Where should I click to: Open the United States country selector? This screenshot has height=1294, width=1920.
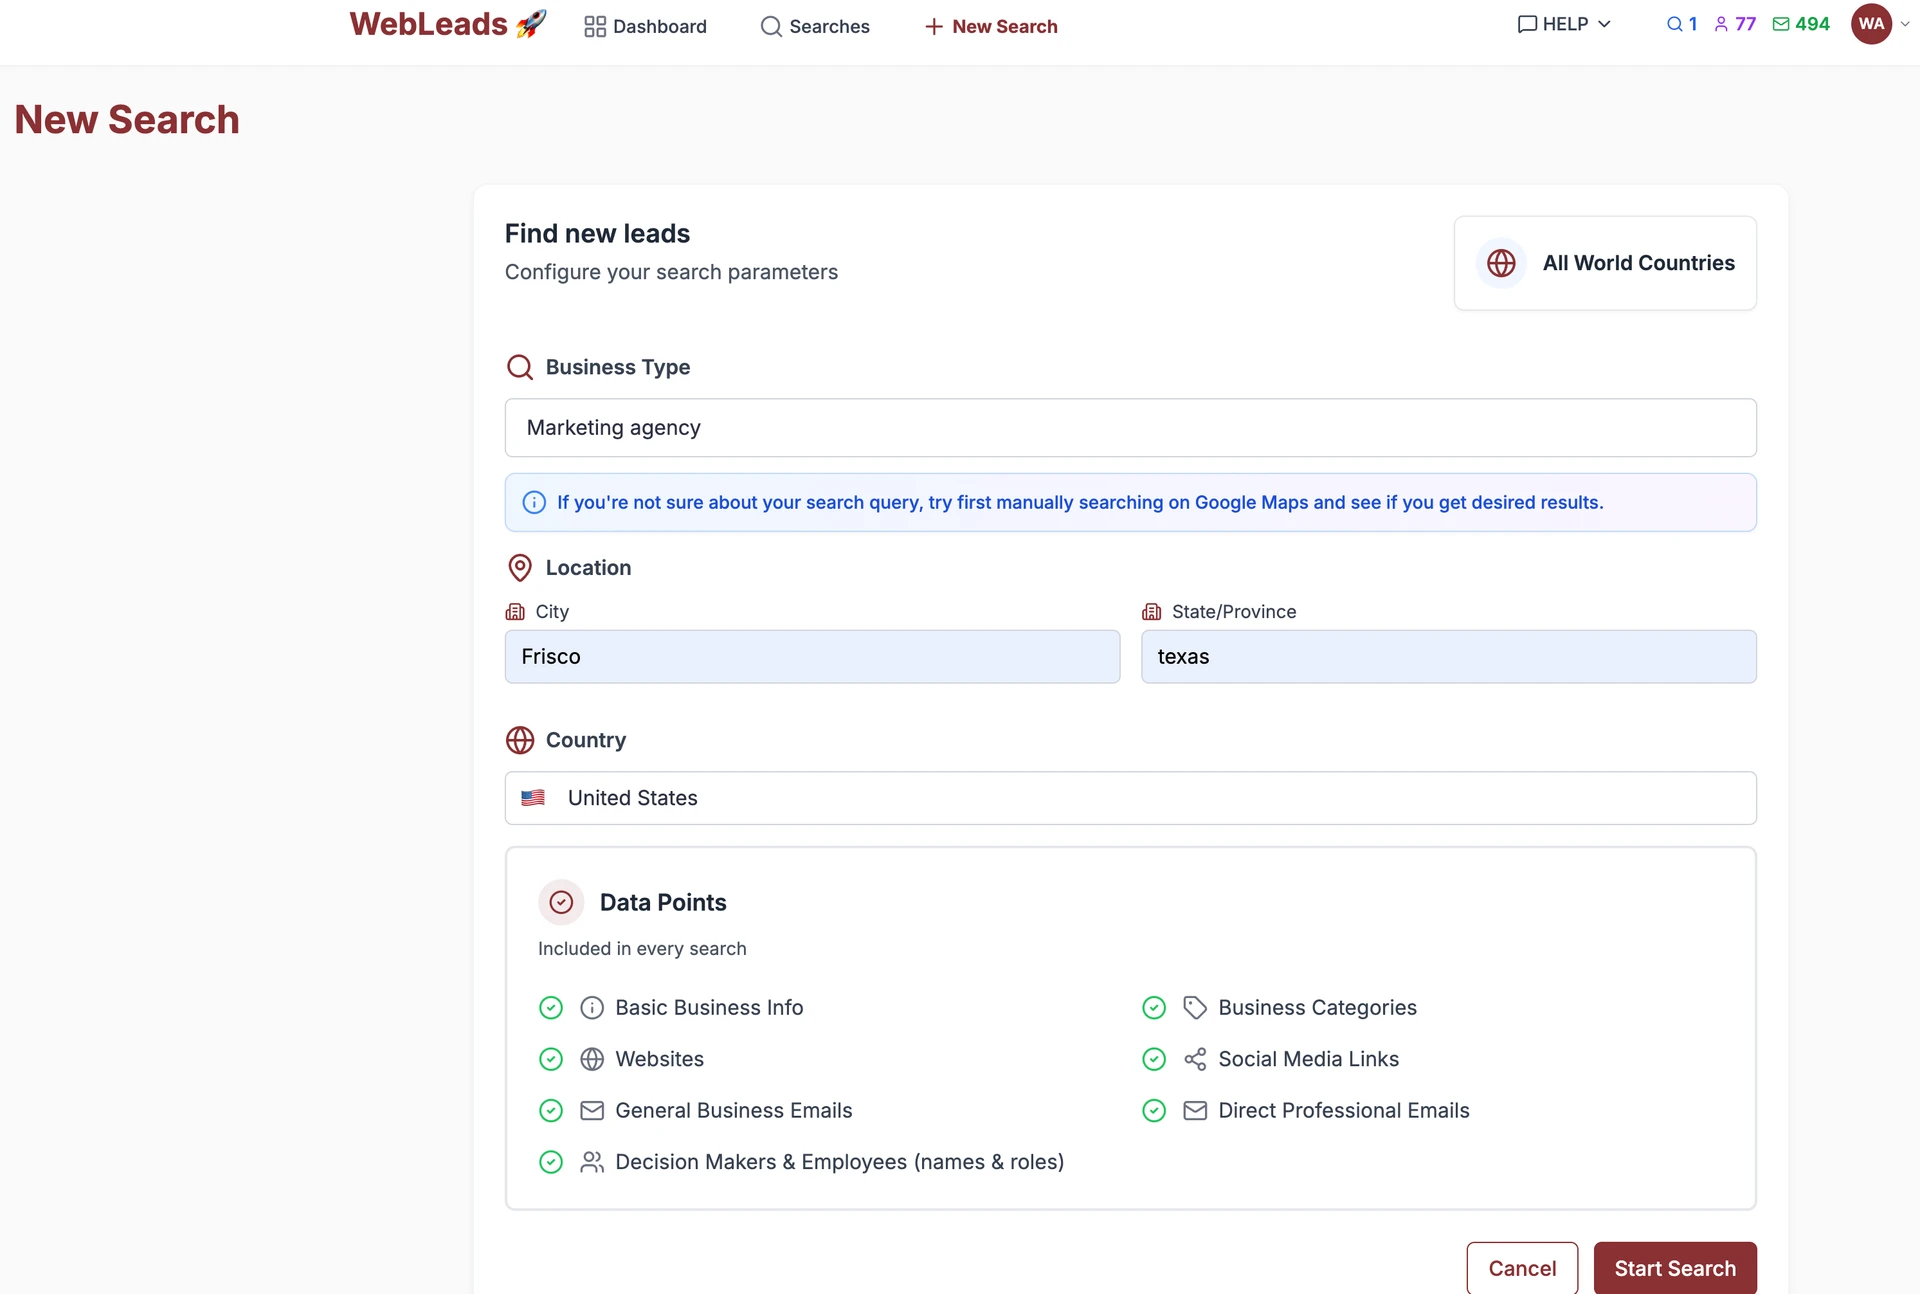pyautogui.click(x=1130, y=798)
